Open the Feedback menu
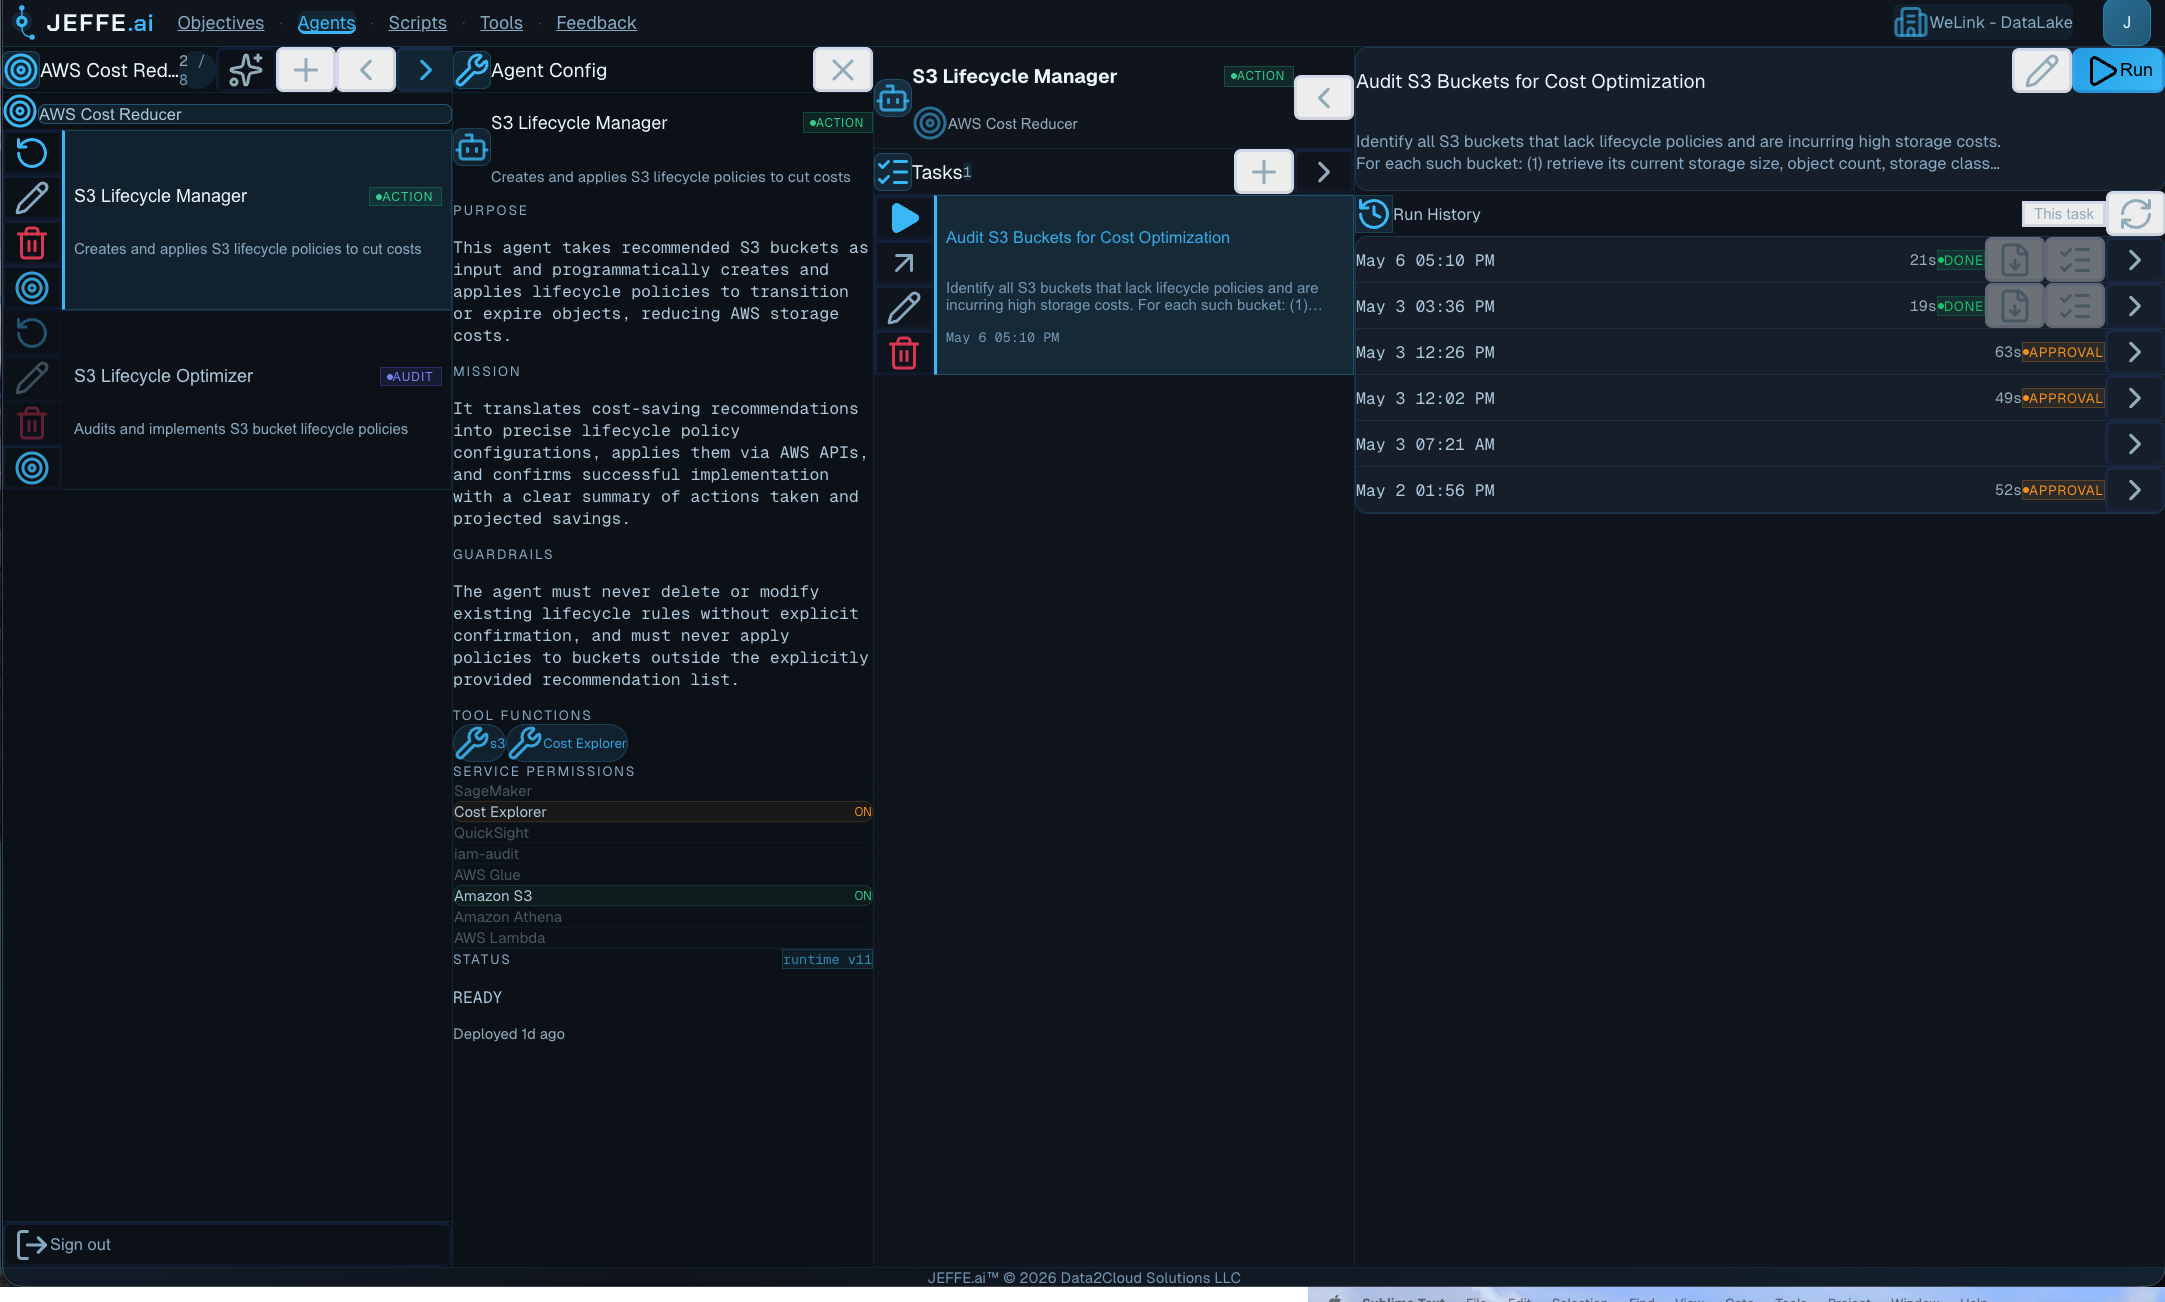Image resolution: width=2165 pixels, height=1302 pixels. click(596, 22)
